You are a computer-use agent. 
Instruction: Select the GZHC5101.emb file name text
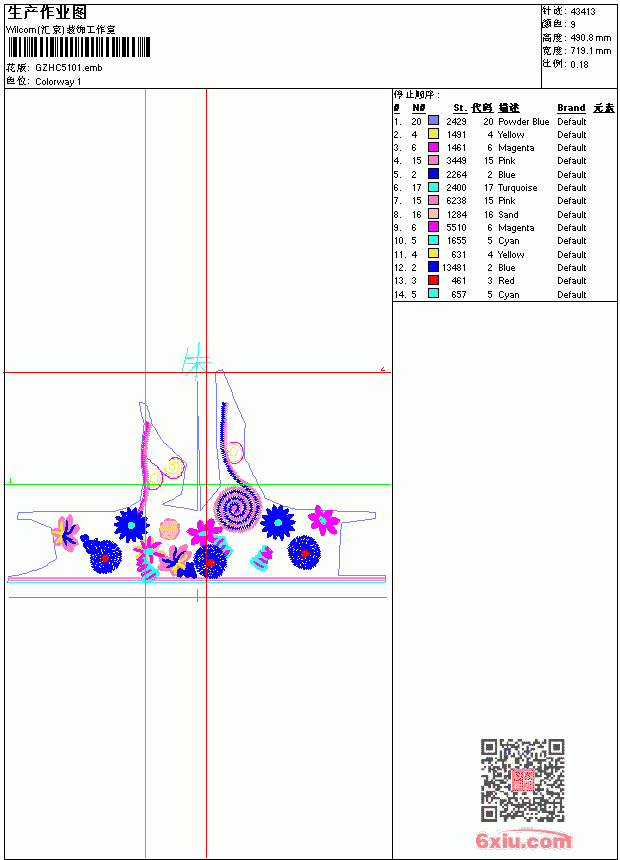coord(69,68)
